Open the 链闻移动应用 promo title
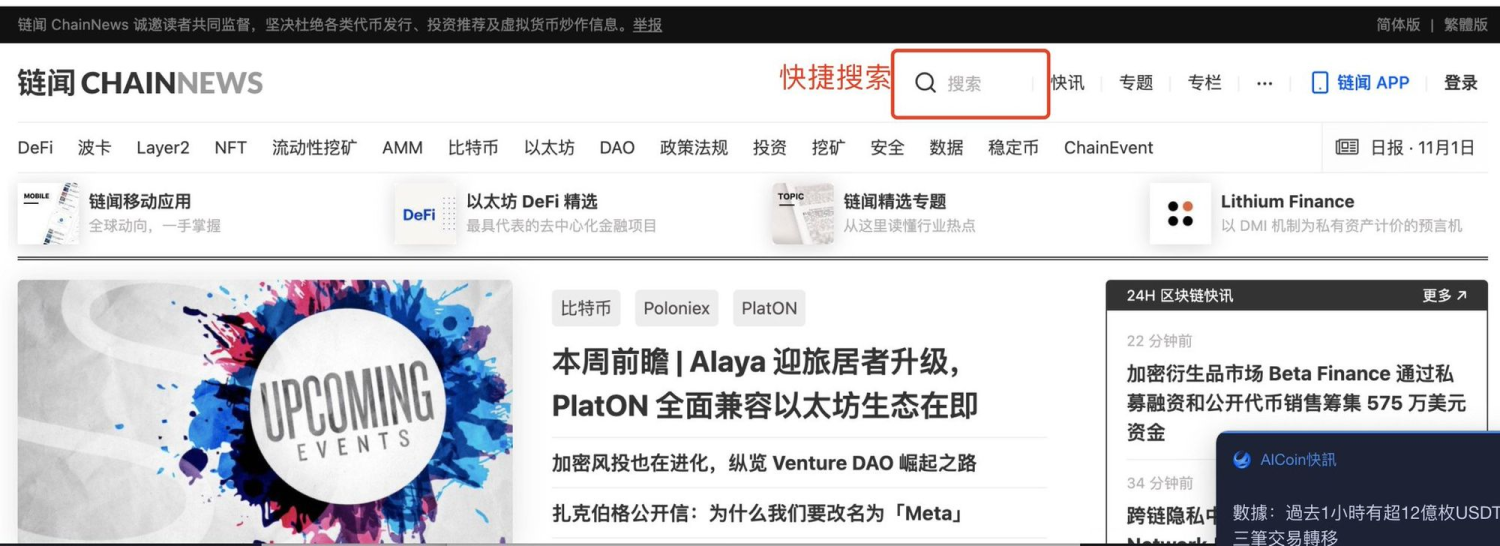This screenshot has height=546, width=1500. tap(140, 202)
